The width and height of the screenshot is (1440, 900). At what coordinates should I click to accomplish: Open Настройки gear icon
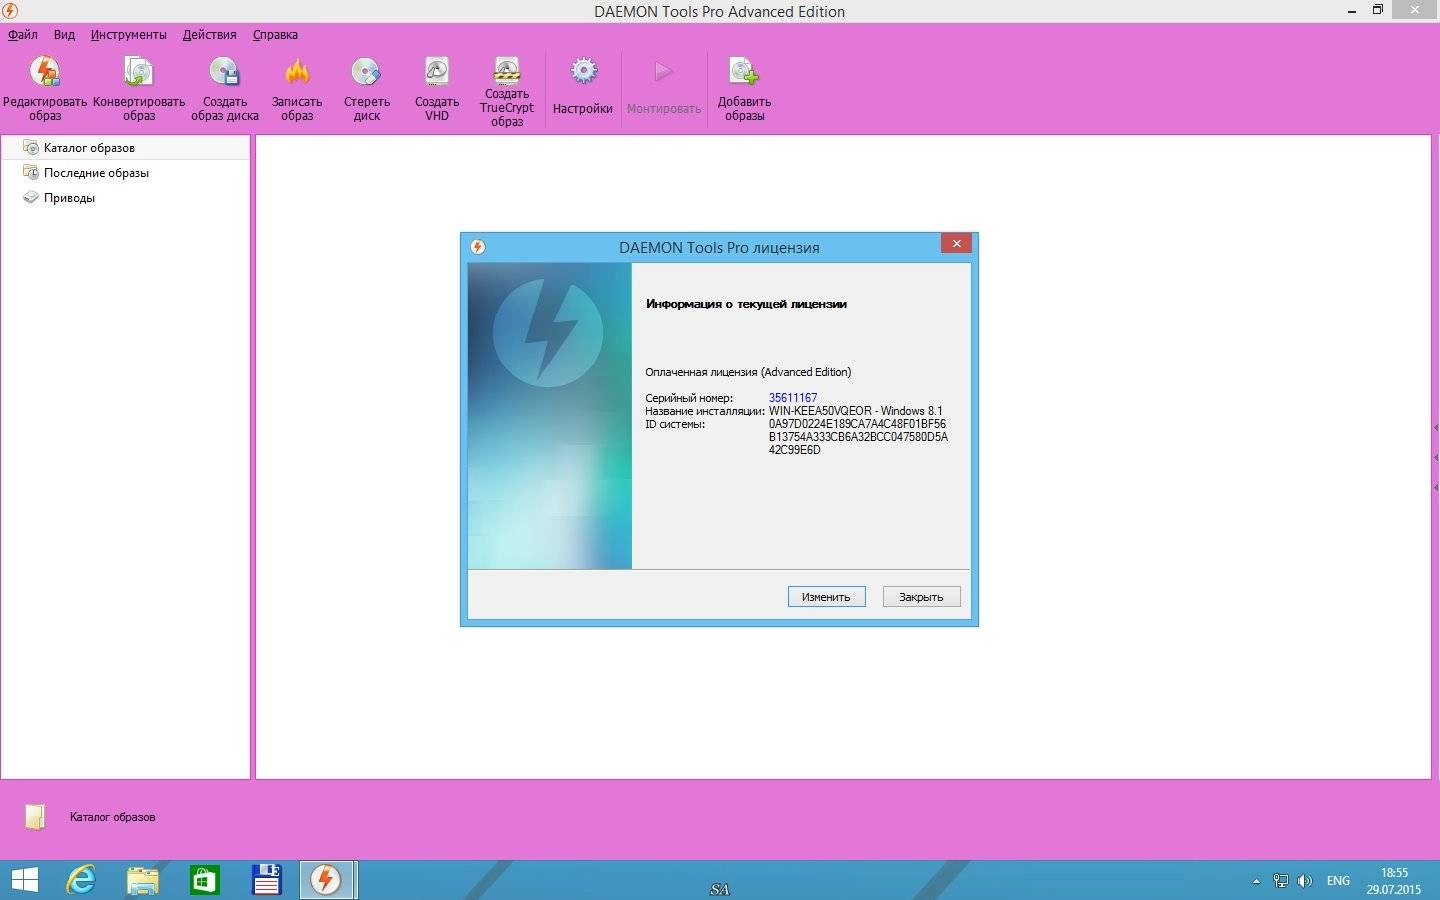click(583, 86)
